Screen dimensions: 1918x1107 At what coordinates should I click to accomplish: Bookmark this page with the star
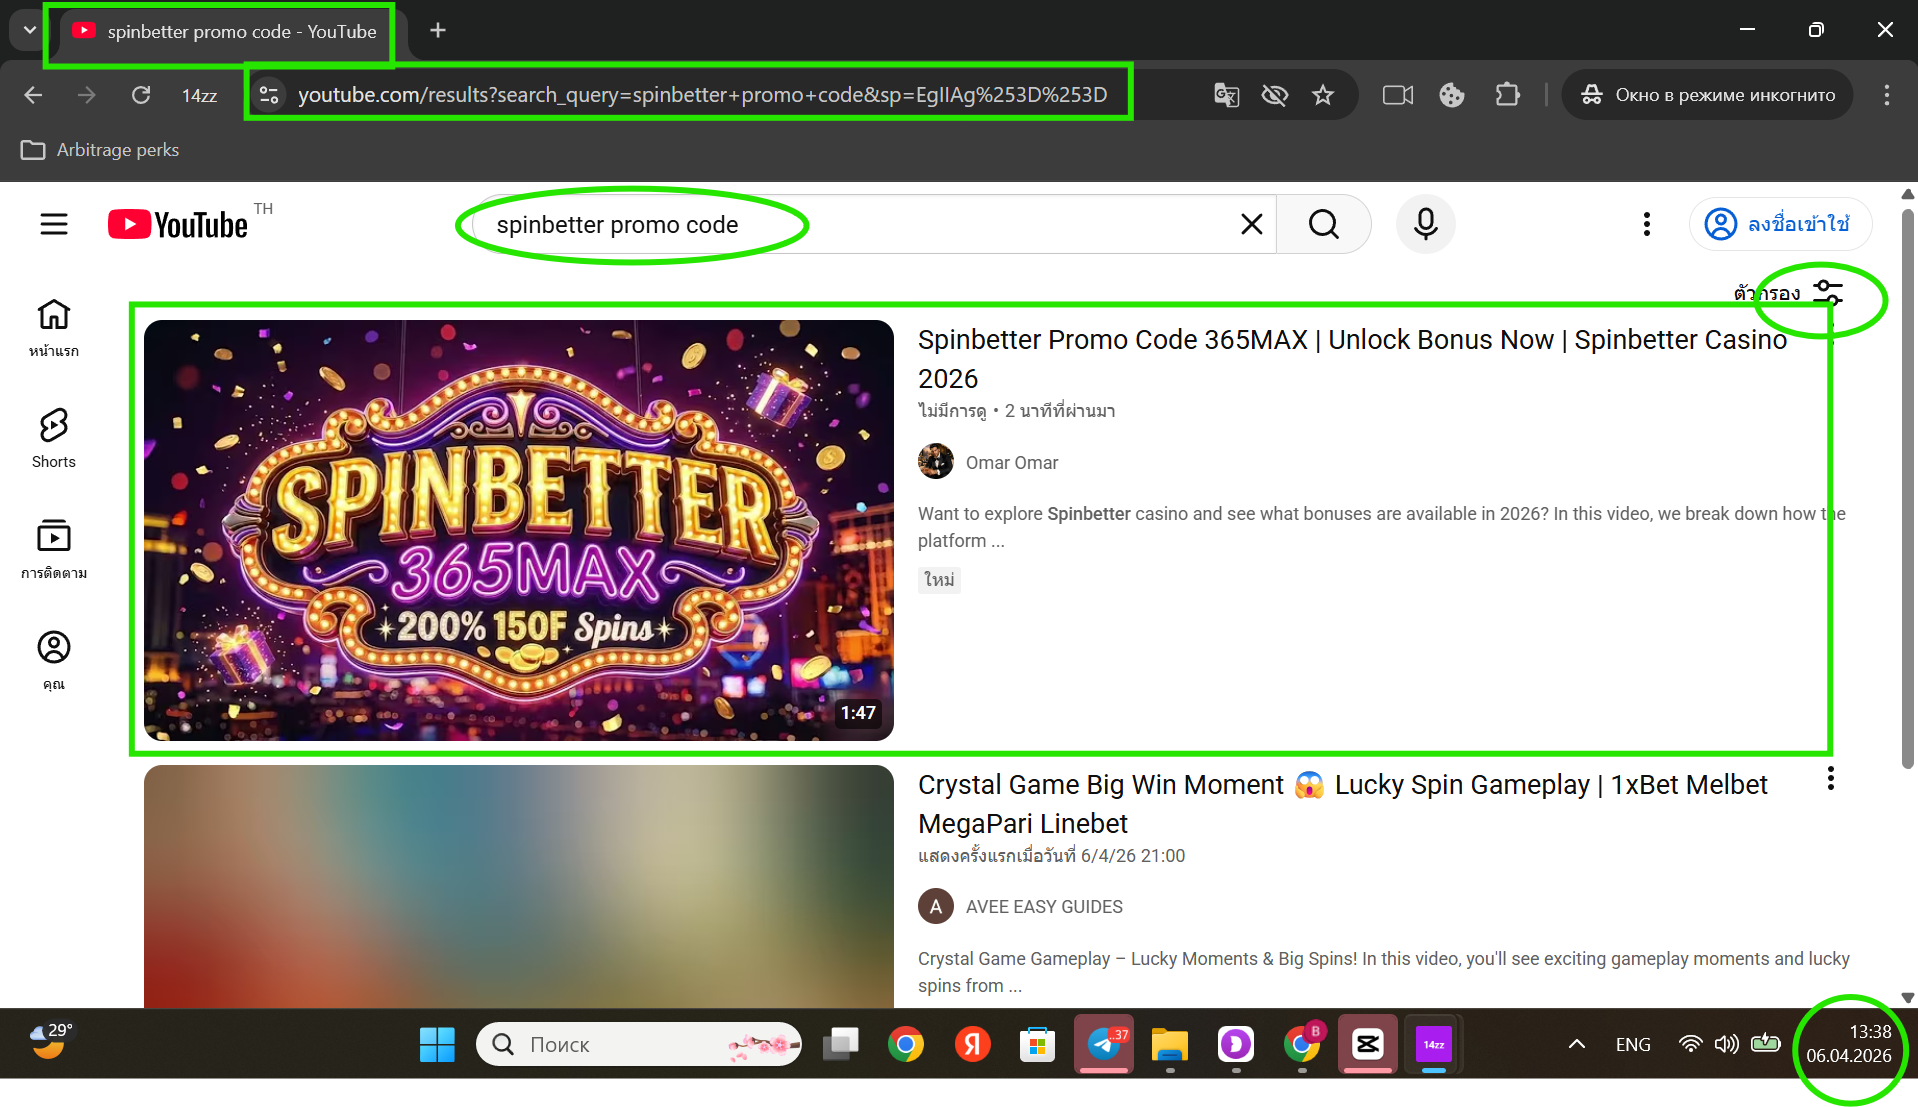point(1323,95)
